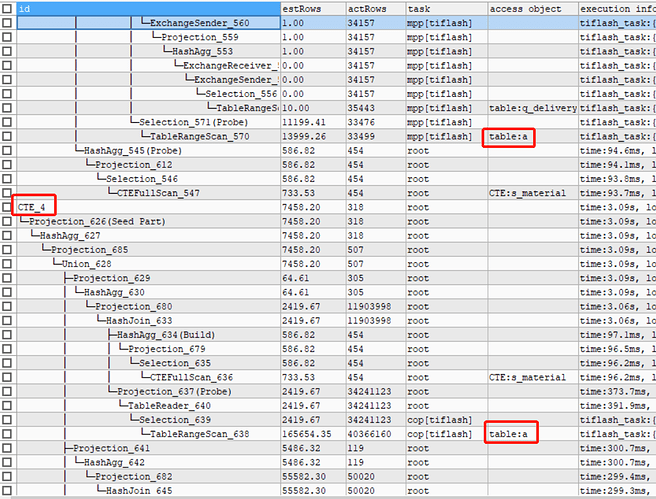The height and width of the screenshot is (499, 656).
Task: Select the HashAgg_642 node
Action: (114, 463)
